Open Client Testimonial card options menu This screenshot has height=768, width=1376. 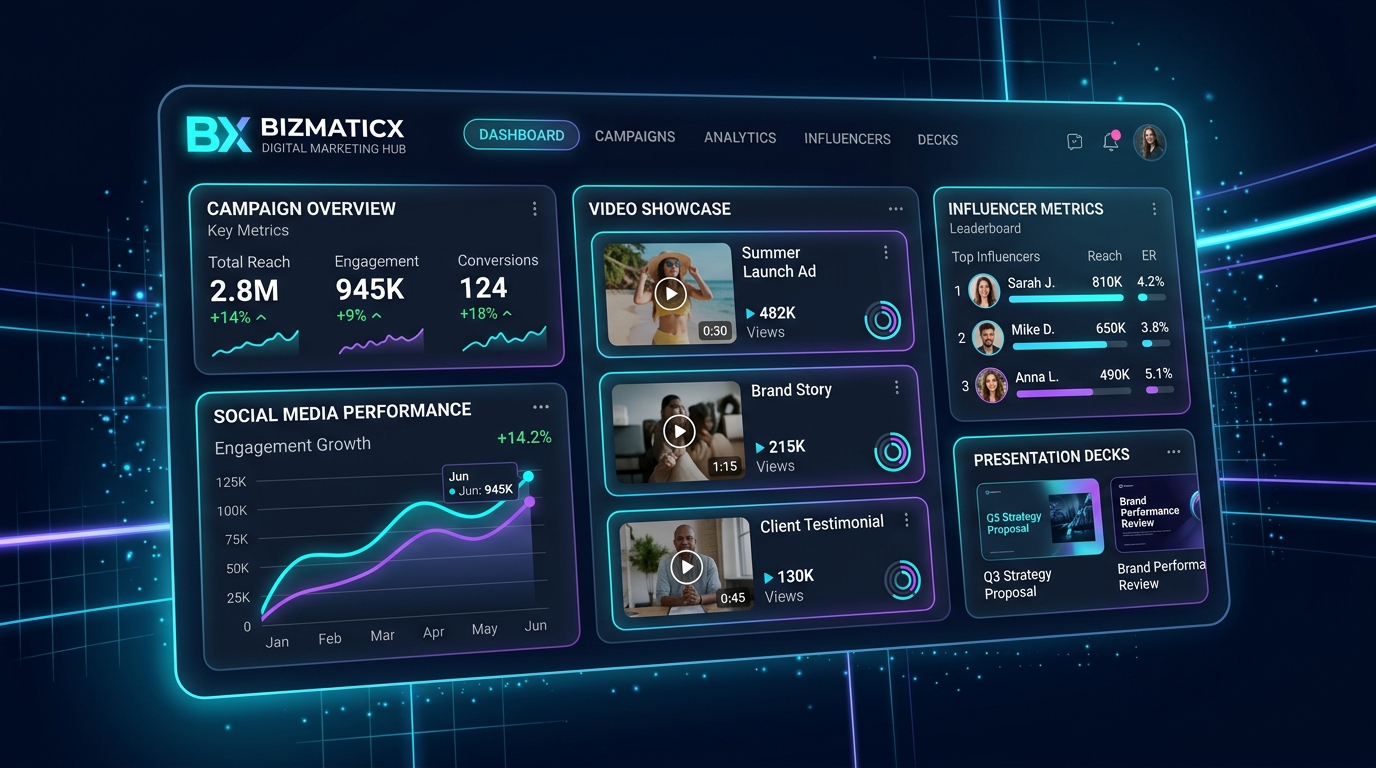907,520
